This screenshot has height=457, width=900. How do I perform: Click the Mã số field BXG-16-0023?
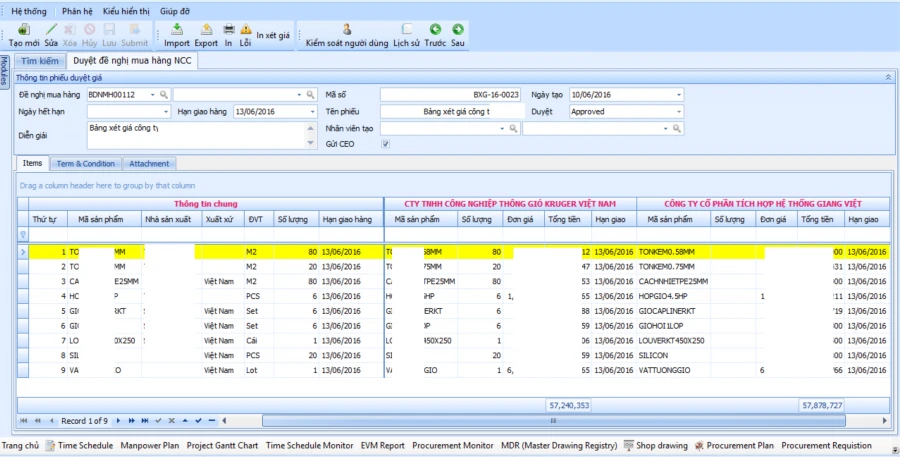tap(451, 95)
